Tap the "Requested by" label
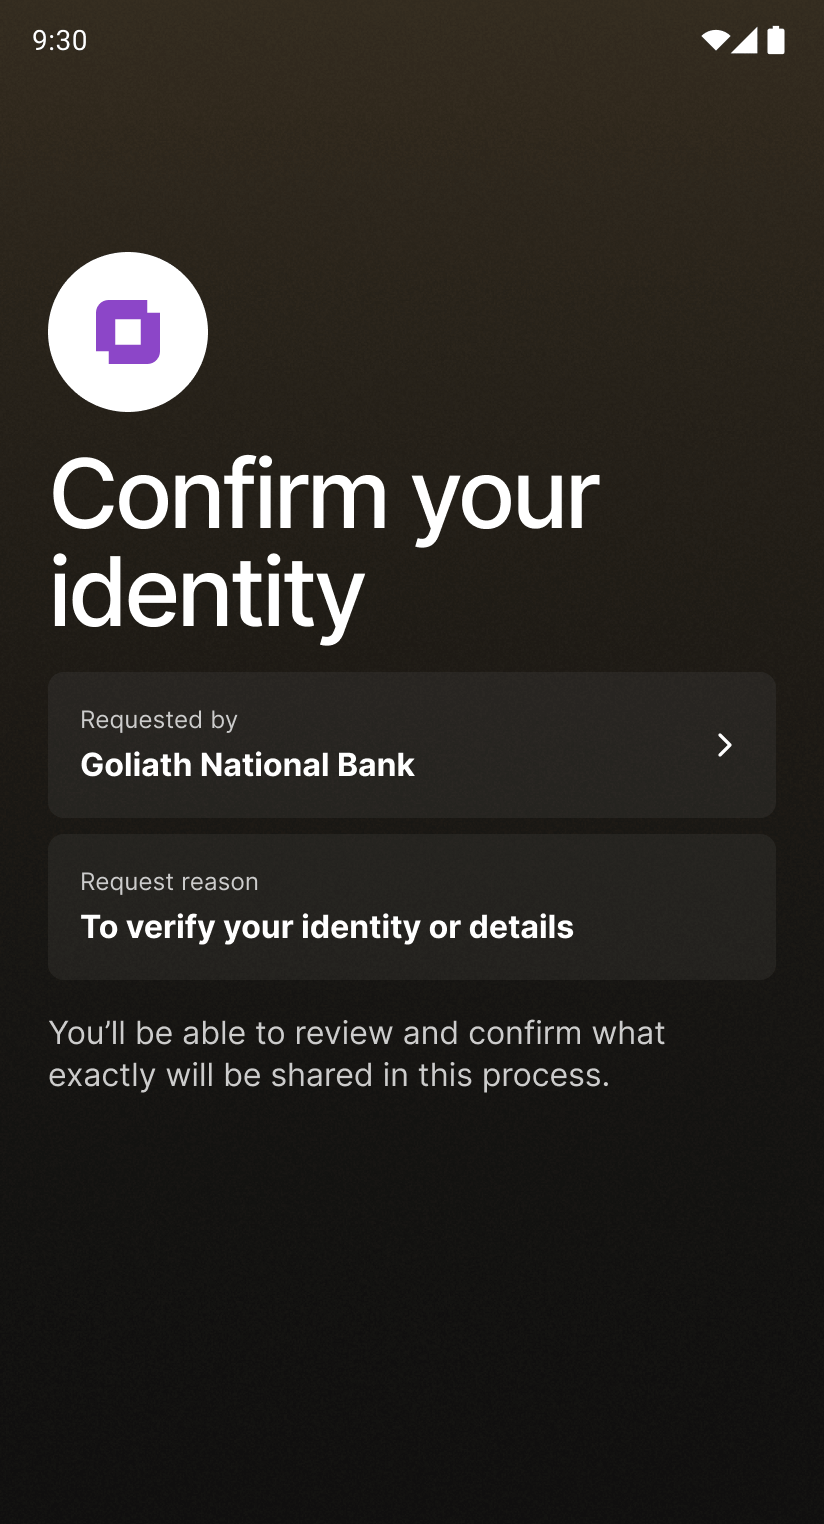Screen dimensions: 824x1524 click(159, 720)
